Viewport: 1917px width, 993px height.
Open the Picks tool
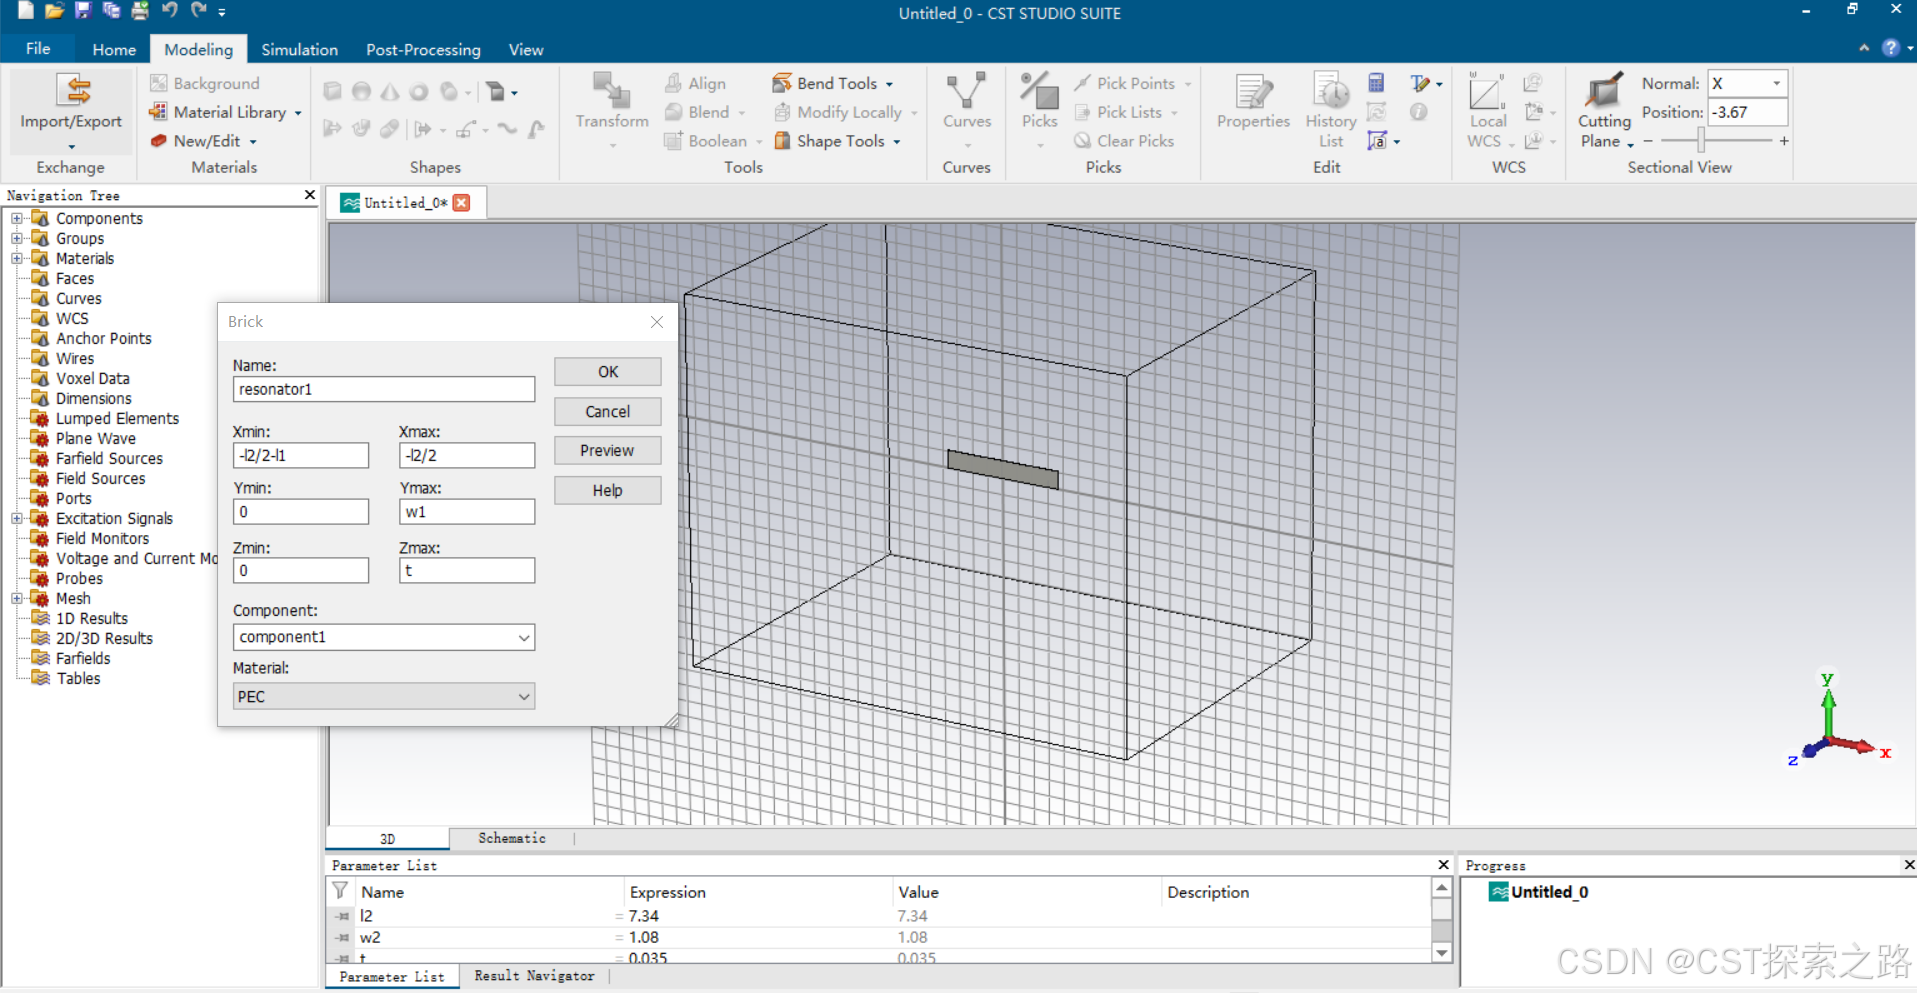click(1040, 110)
